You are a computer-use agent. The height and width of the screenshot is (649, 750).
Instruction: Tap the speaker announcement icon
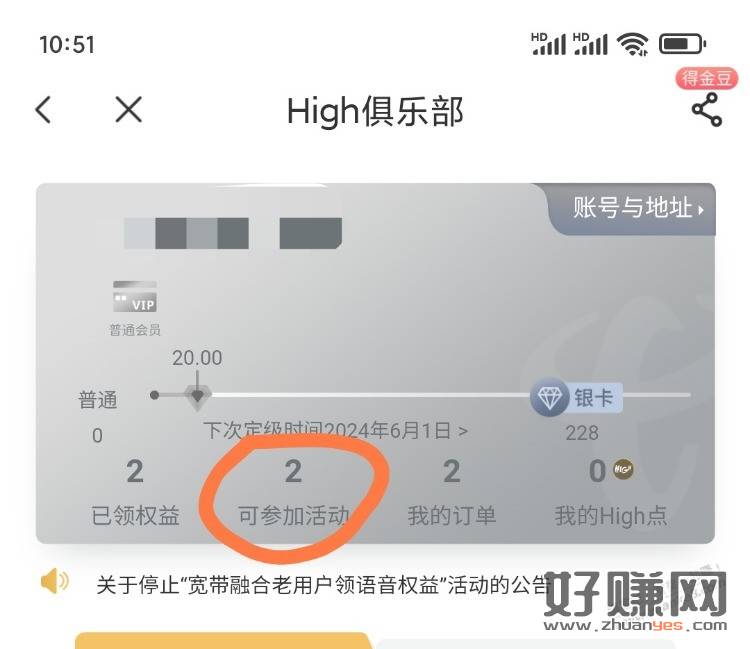pos(55,581)
